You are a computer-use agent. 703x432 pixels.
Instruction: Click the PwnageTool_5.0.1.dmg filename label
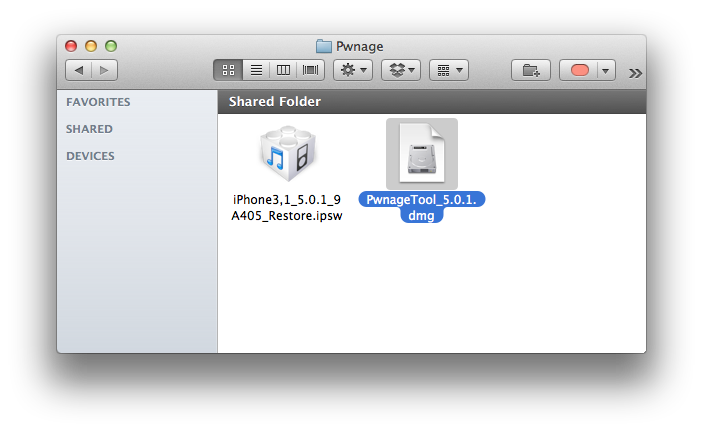[x=421, y=207]
